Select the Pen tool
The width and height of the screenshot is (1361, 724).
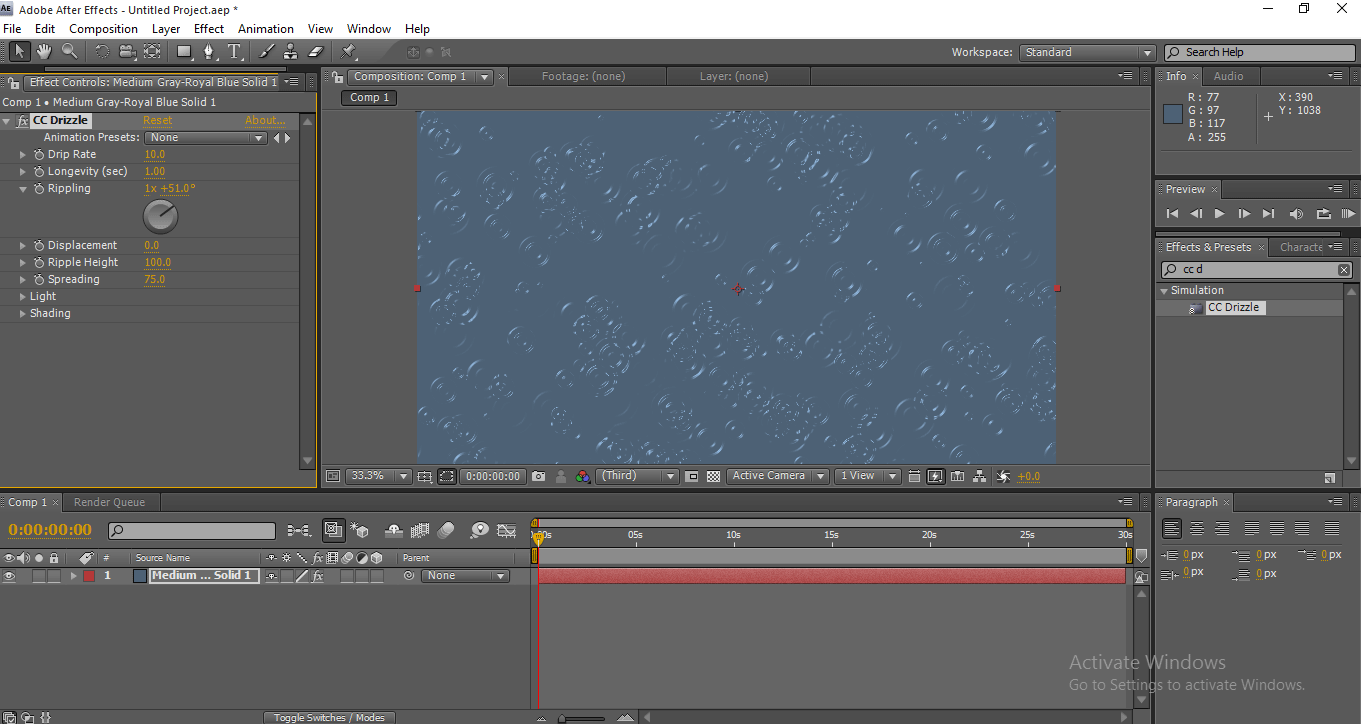[x=209, y=51]
